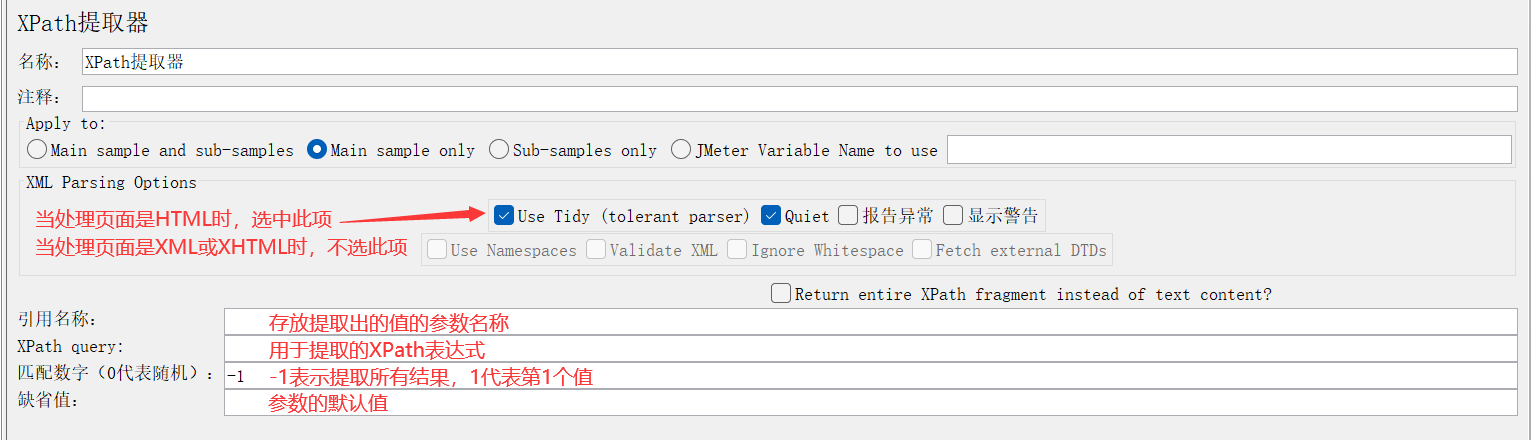Click the JMeter Variable Name text field
This screenshot has width=1531, height=440.
[x=1228, y=150]
